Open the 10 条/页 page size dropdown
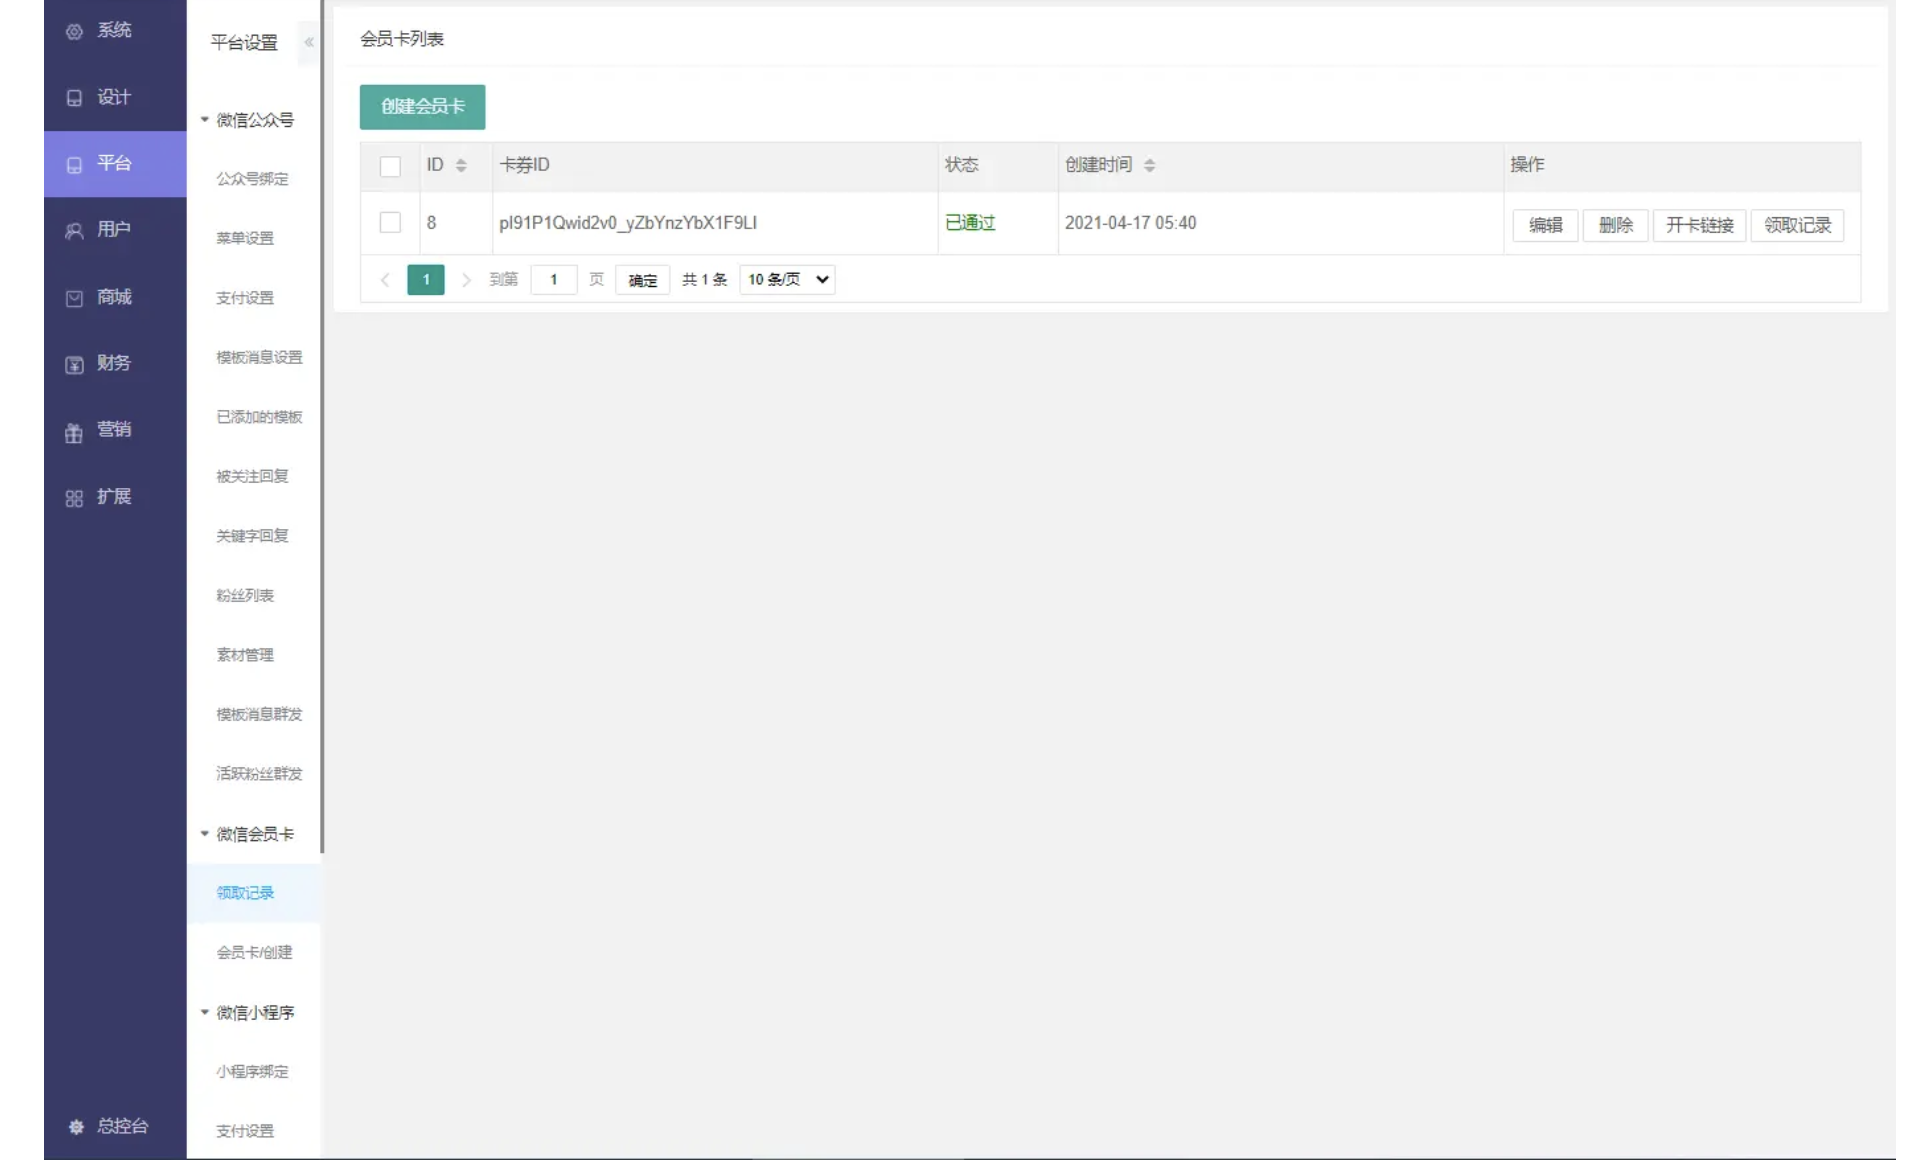Screen dimensions: 1914x1172 [788, 280]
